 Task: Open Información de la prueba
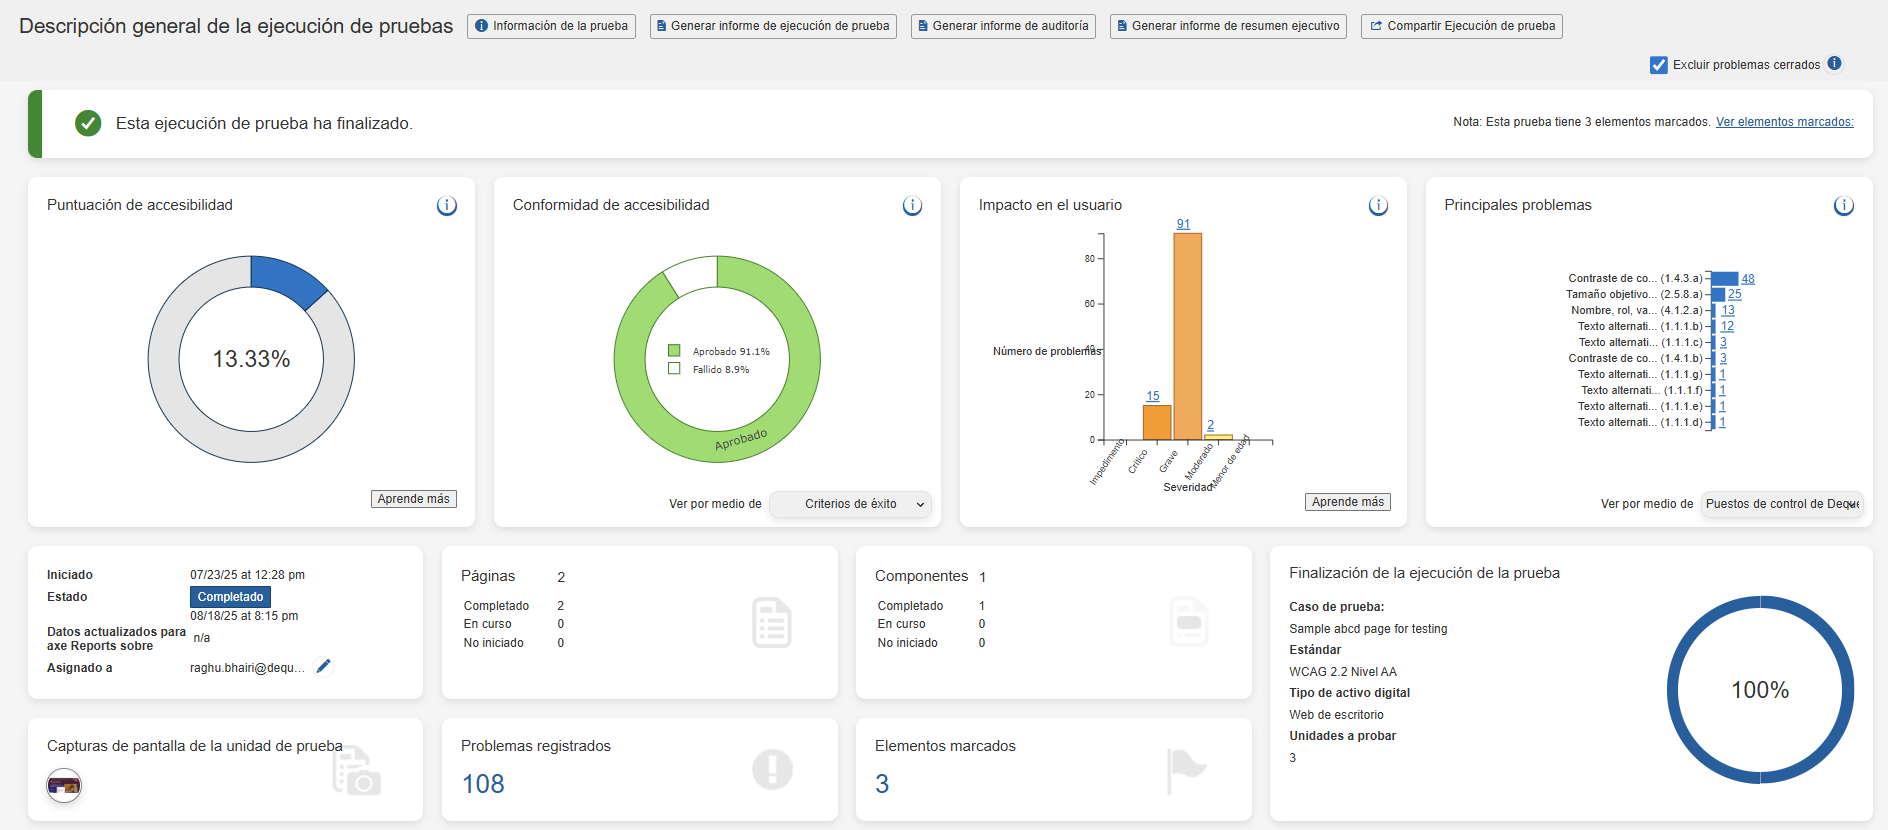(x=551, y=26)
